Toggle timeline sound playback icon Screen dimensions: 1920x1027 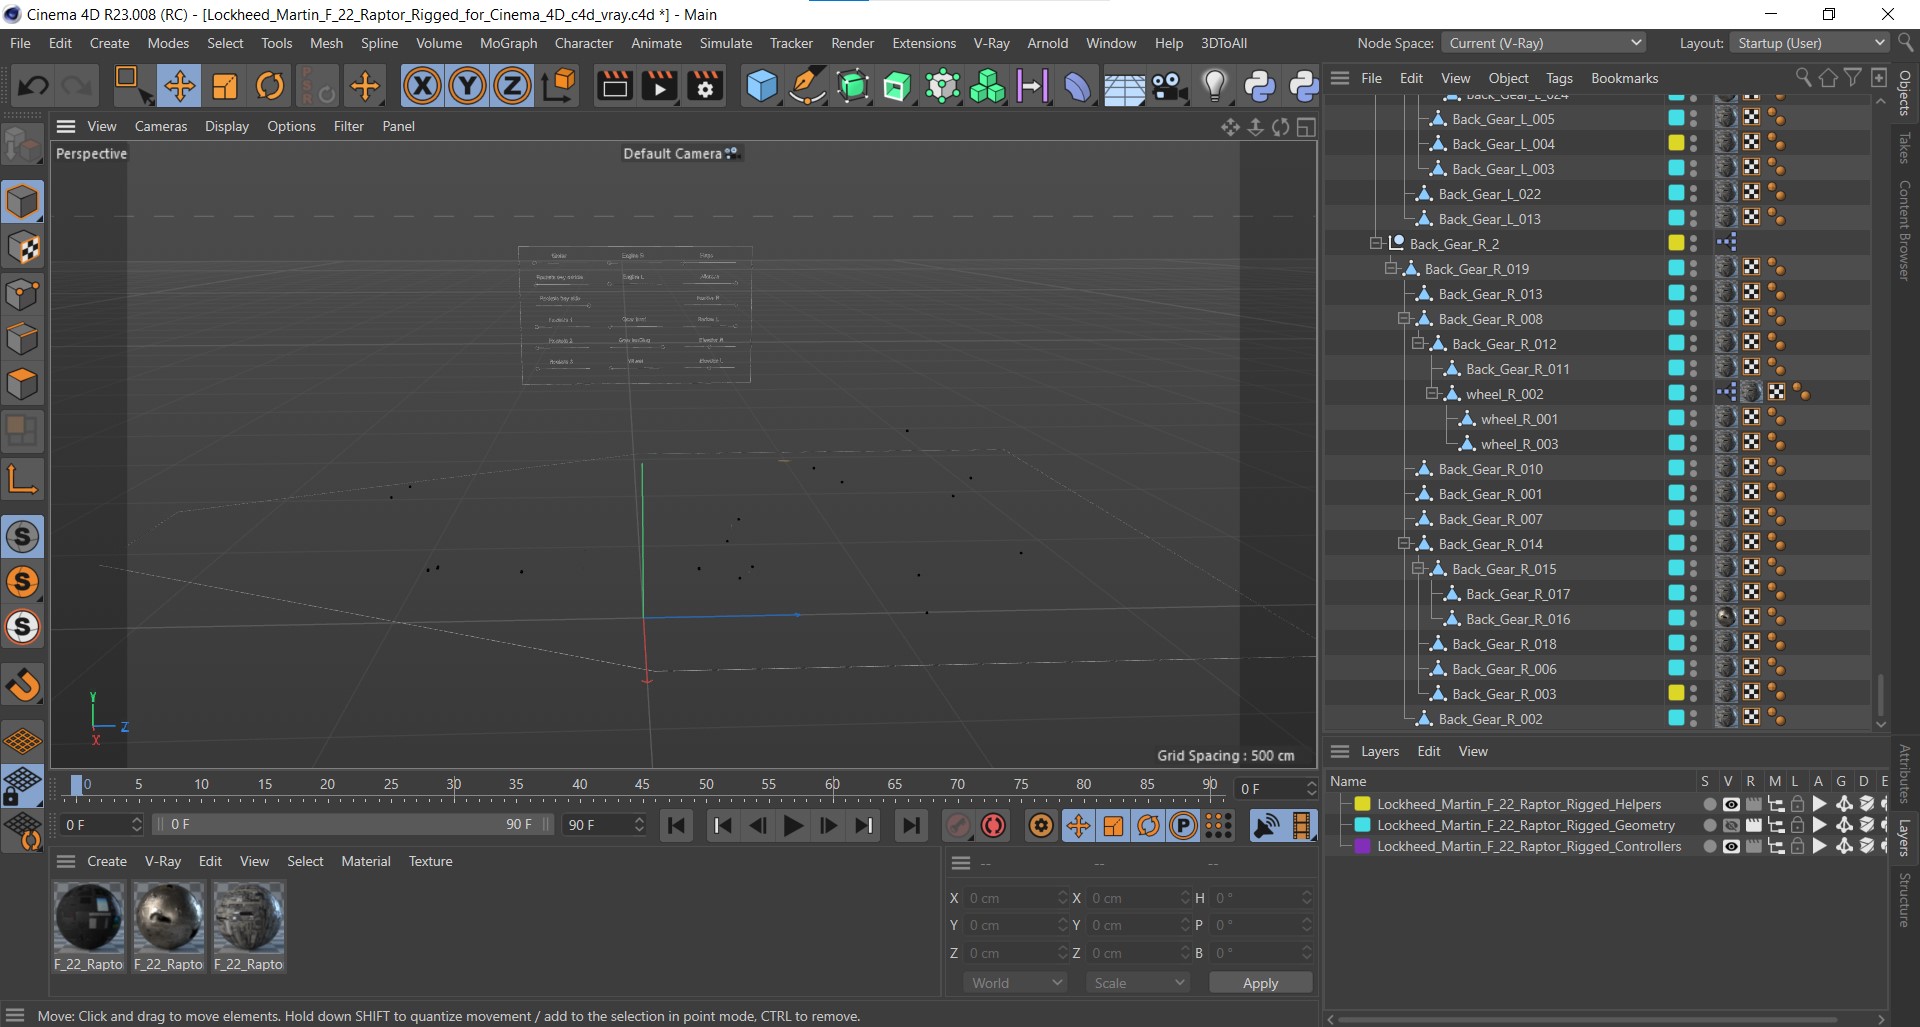(1266, 825)
